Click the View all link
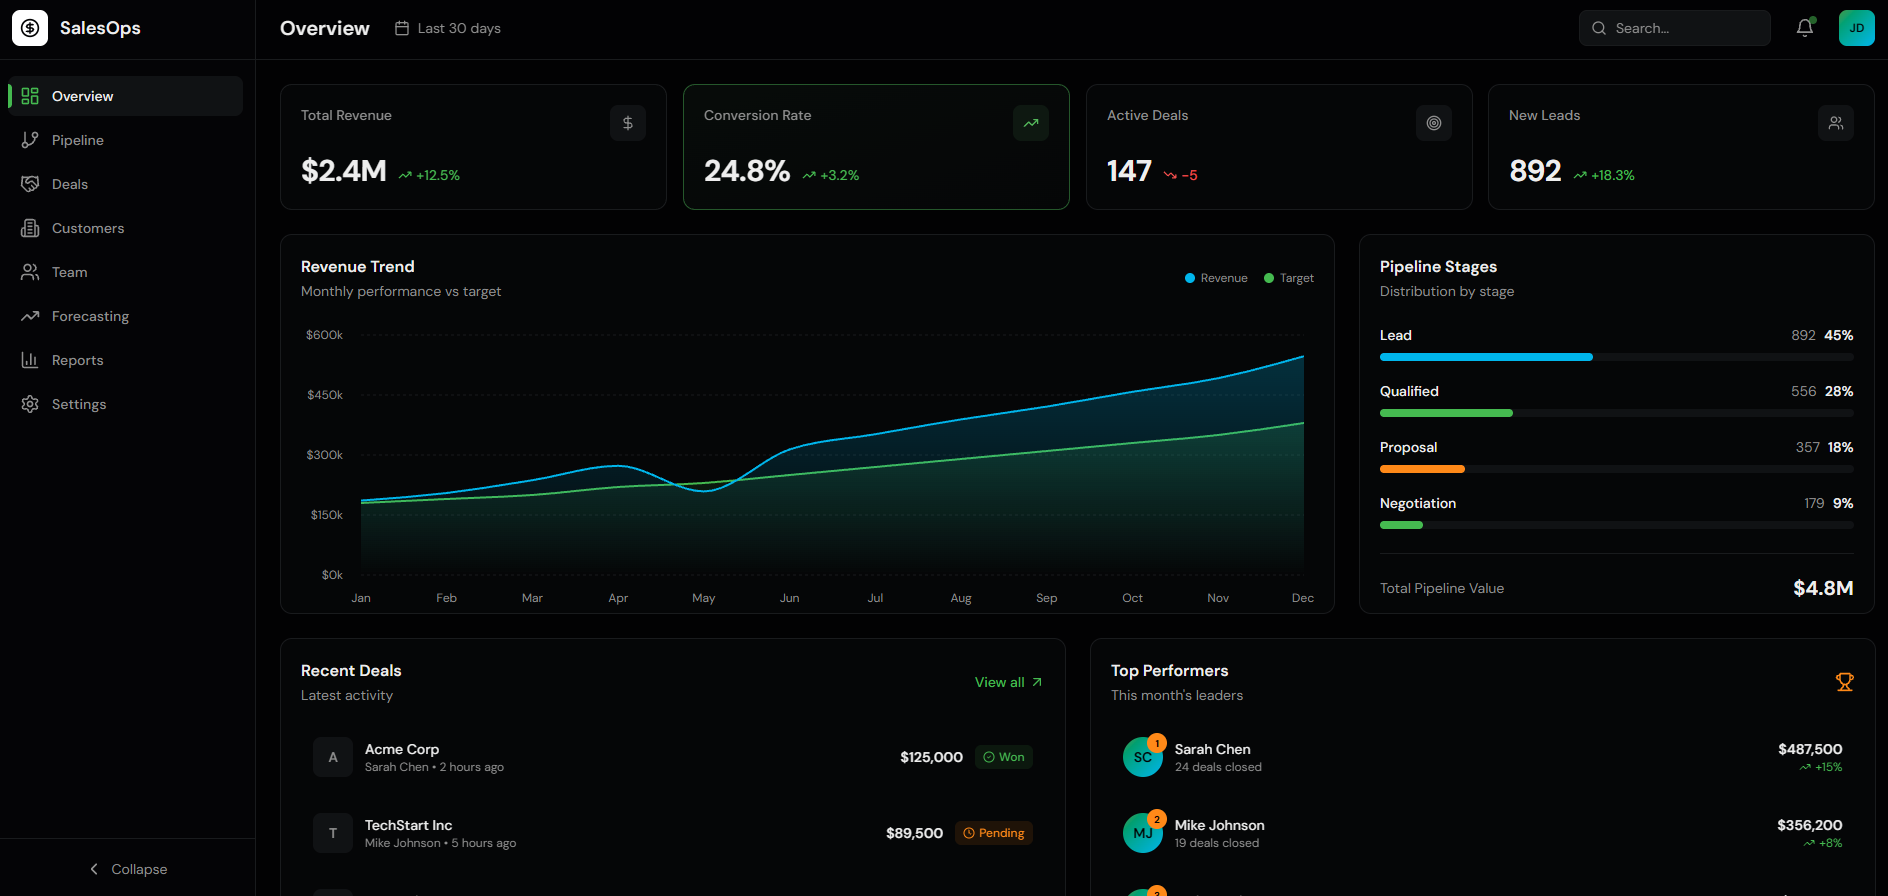Image resolution: width=1888 pixels, height=896 pixels. 1009,682
